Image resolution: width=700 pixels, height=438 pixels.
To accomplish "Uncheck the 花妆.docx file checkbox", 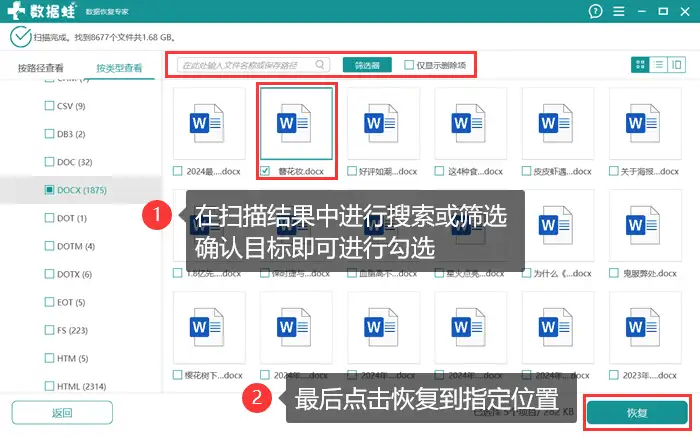I will point(265,171).
